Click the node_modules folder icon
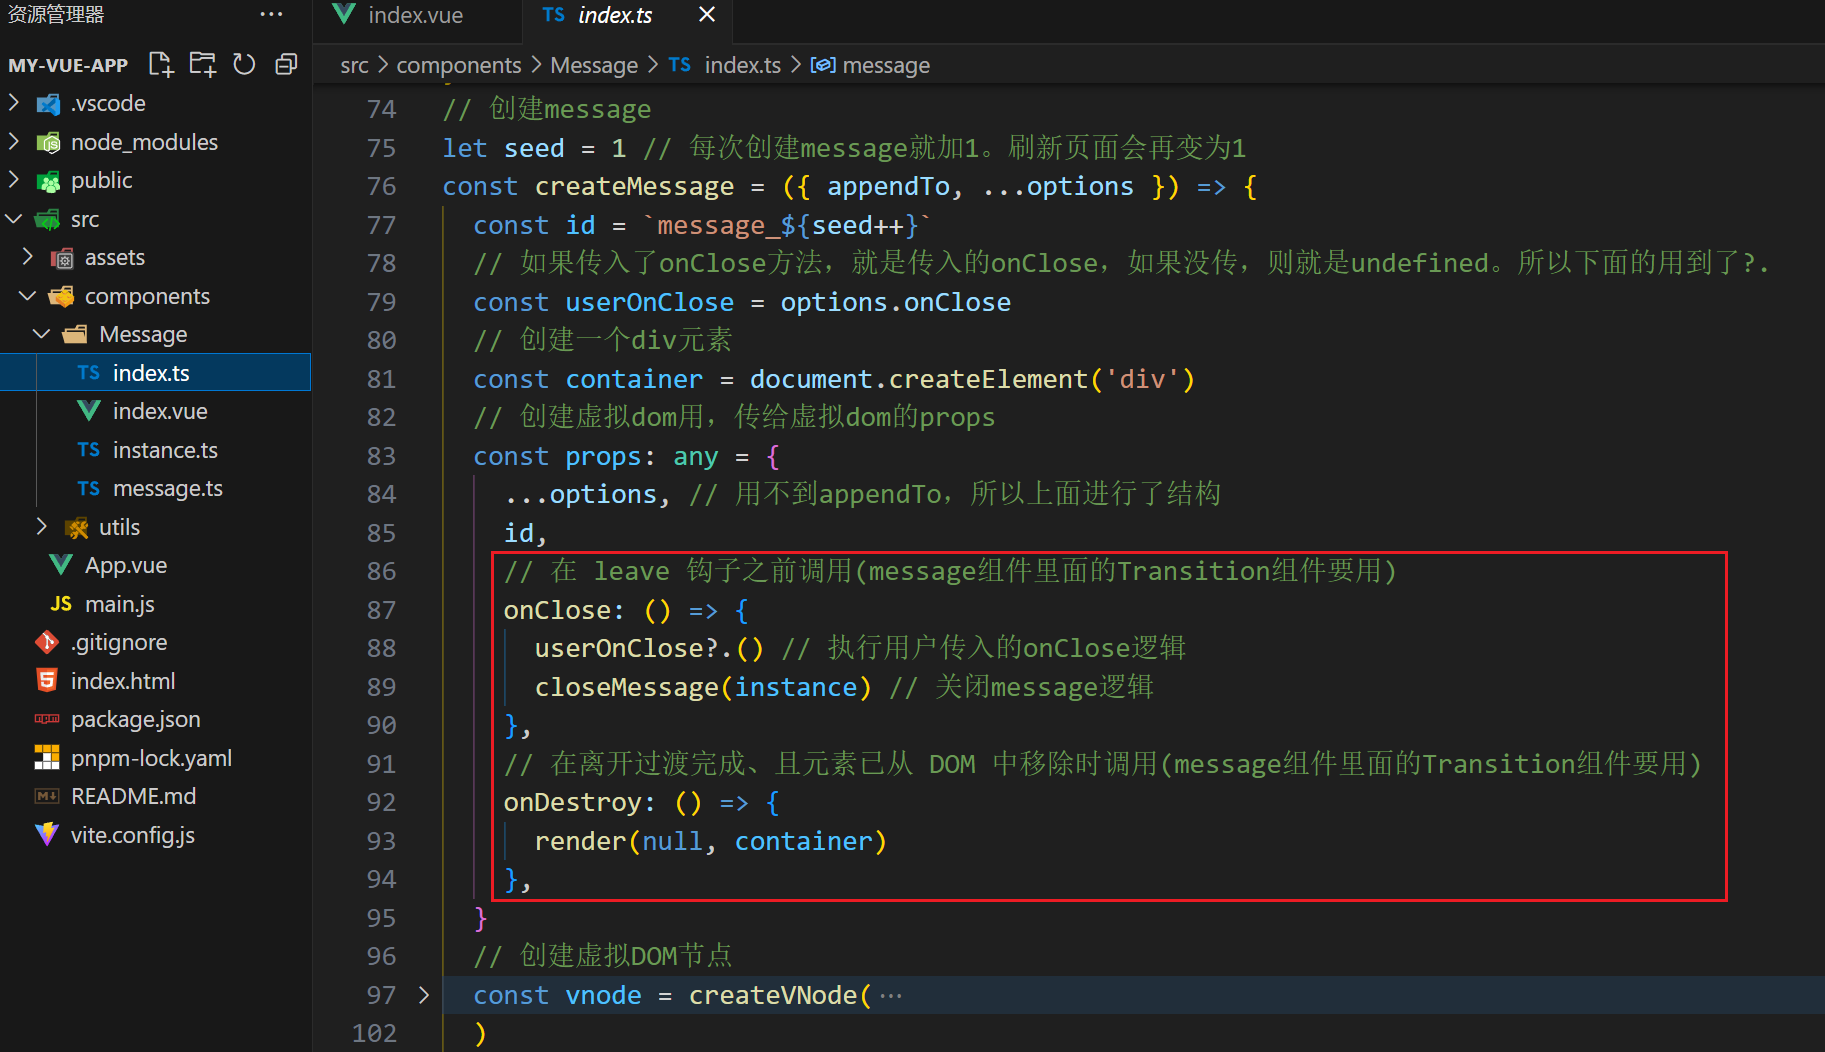Image resolution: width=1825 pixels, height=1052 pixels. click(48, 143)
